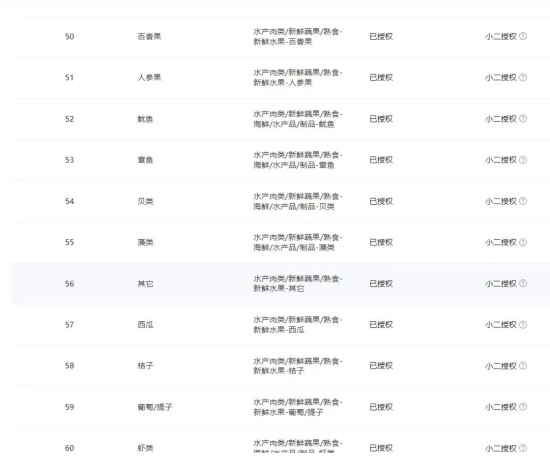Click question-mark icon in row 54 贝类
This screenshot has width=550, height=470.
(523, 201)
